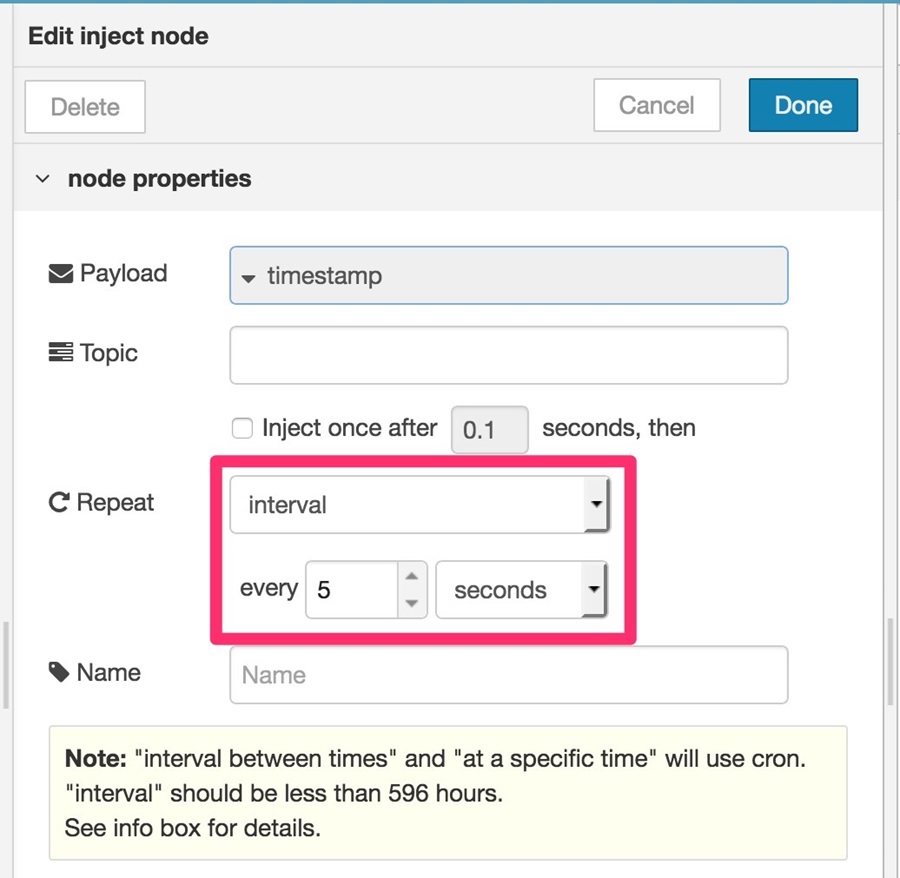Image resolution: width=900 pixels, height=878 pixels.
Task: Focus the Topic text field
Action: [509, 355]
